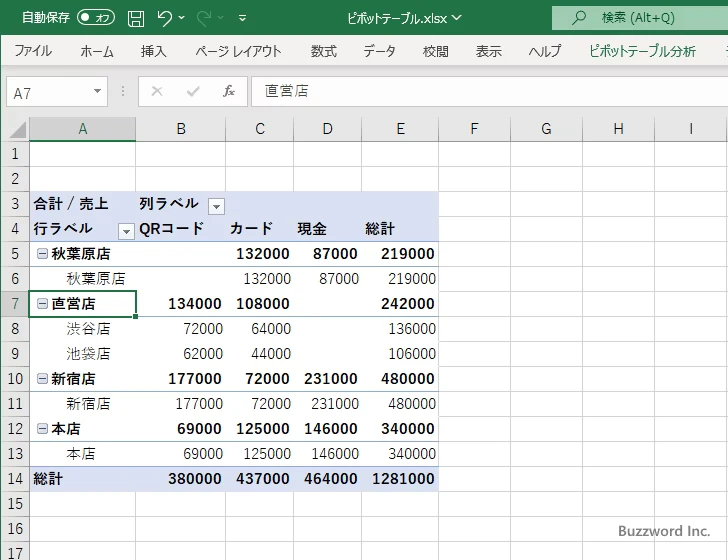Open the ヘルプ tab

pos(545,51)
